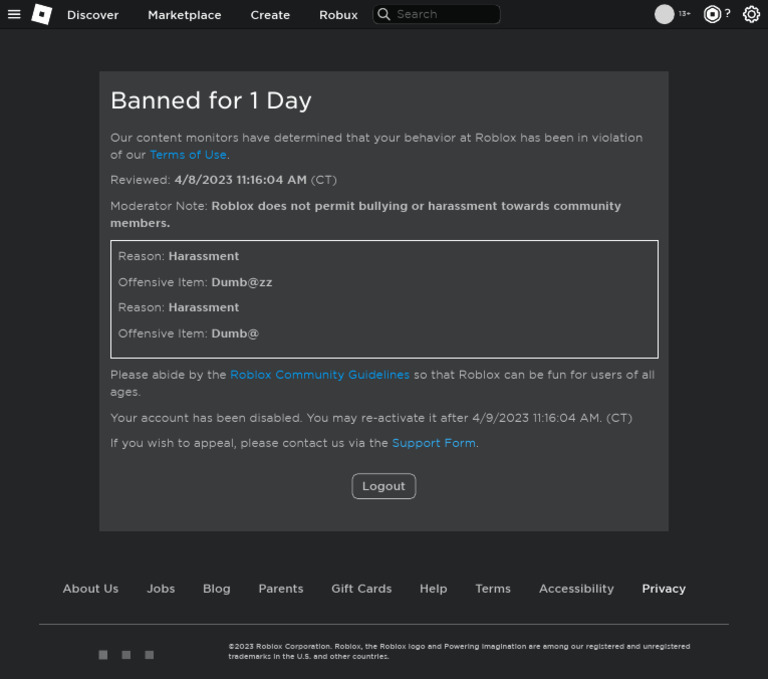Click the search magnifier icon
Image resolution: width=768 pixels, height=679 pixels.
tap(384, 14)
